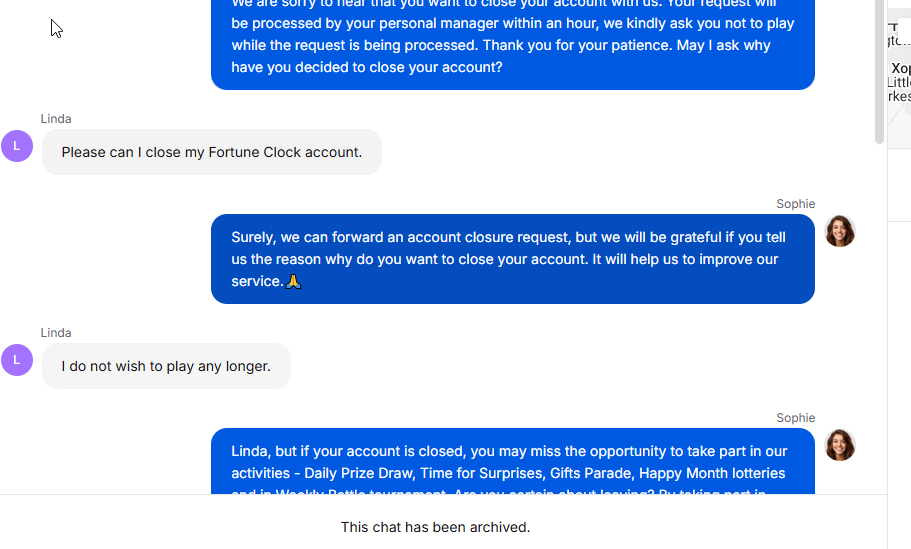Click the 'Linda' name above the Fortune Clock message
Viewport: 911px width, 549px height.
click(56, 119)
